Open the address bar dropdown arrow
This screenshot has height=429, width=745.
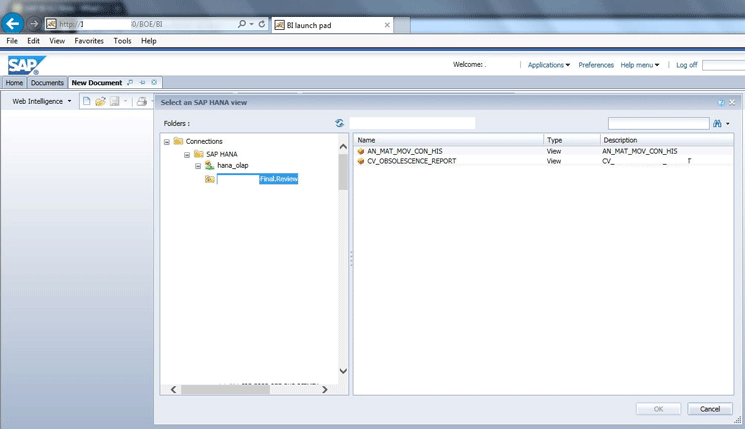click(252, 24)
